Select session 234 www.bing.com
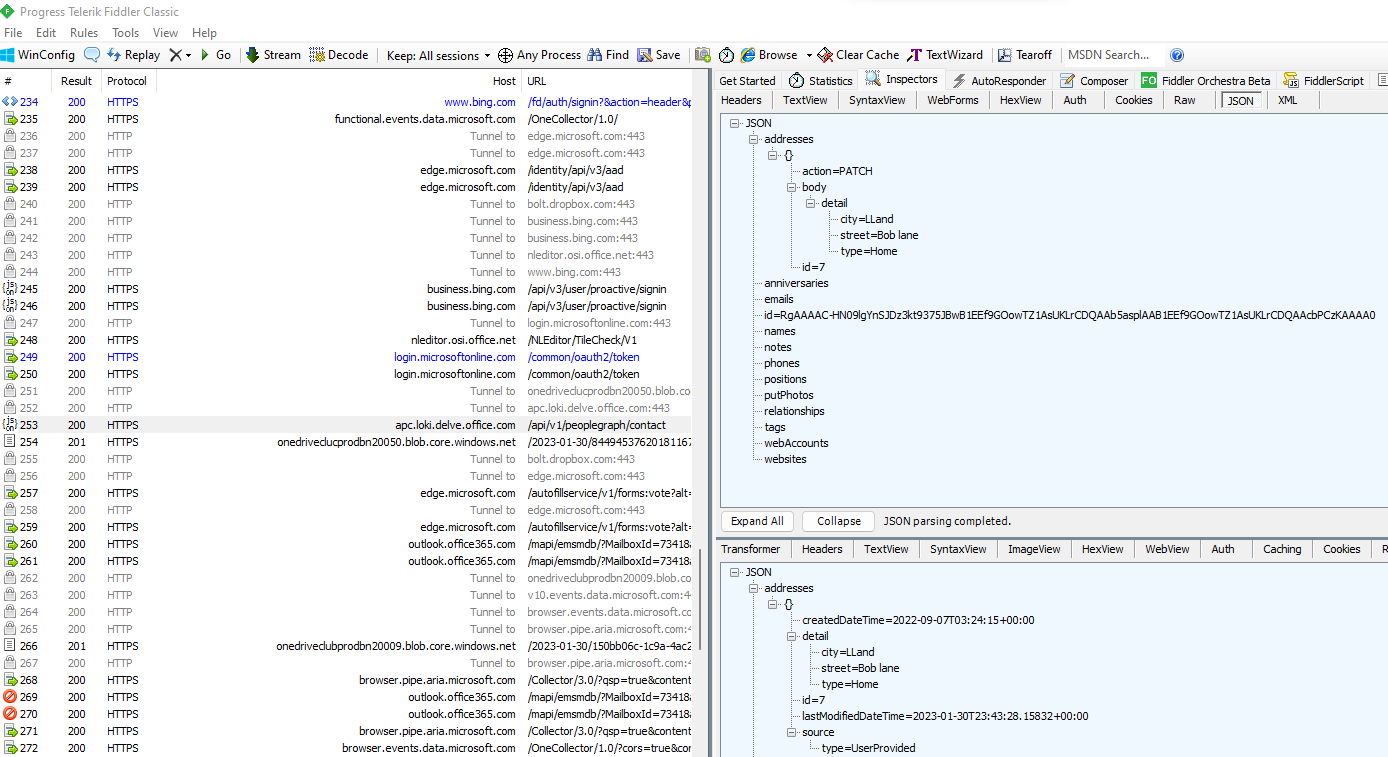The image size is (1388, 757). click(x=346, y=102)
